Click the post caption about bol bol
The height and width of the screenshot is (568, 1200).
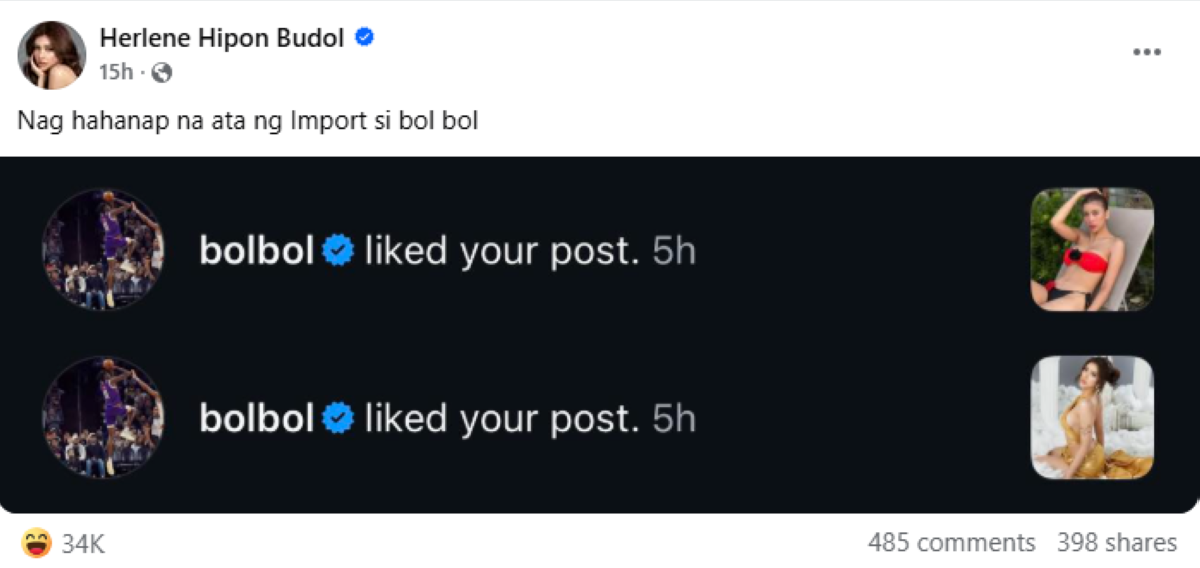[248, 123]
